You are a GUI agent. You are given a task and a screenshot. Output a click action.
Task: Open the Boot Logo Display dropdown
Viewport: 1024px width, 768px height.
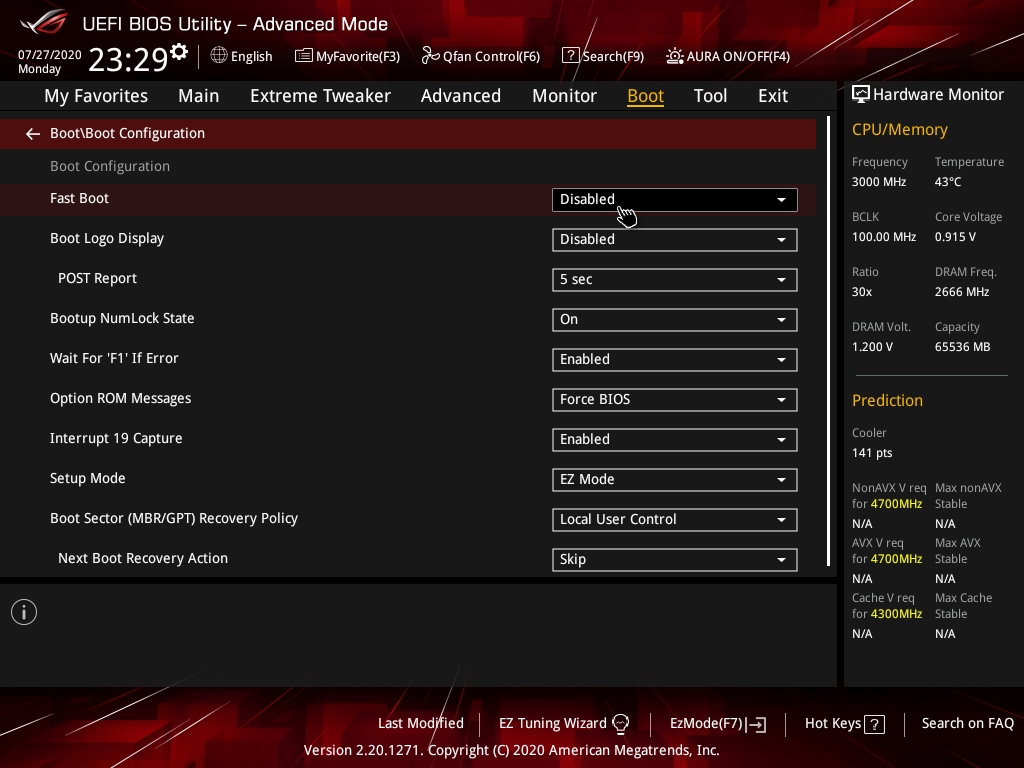pos(675,240)
